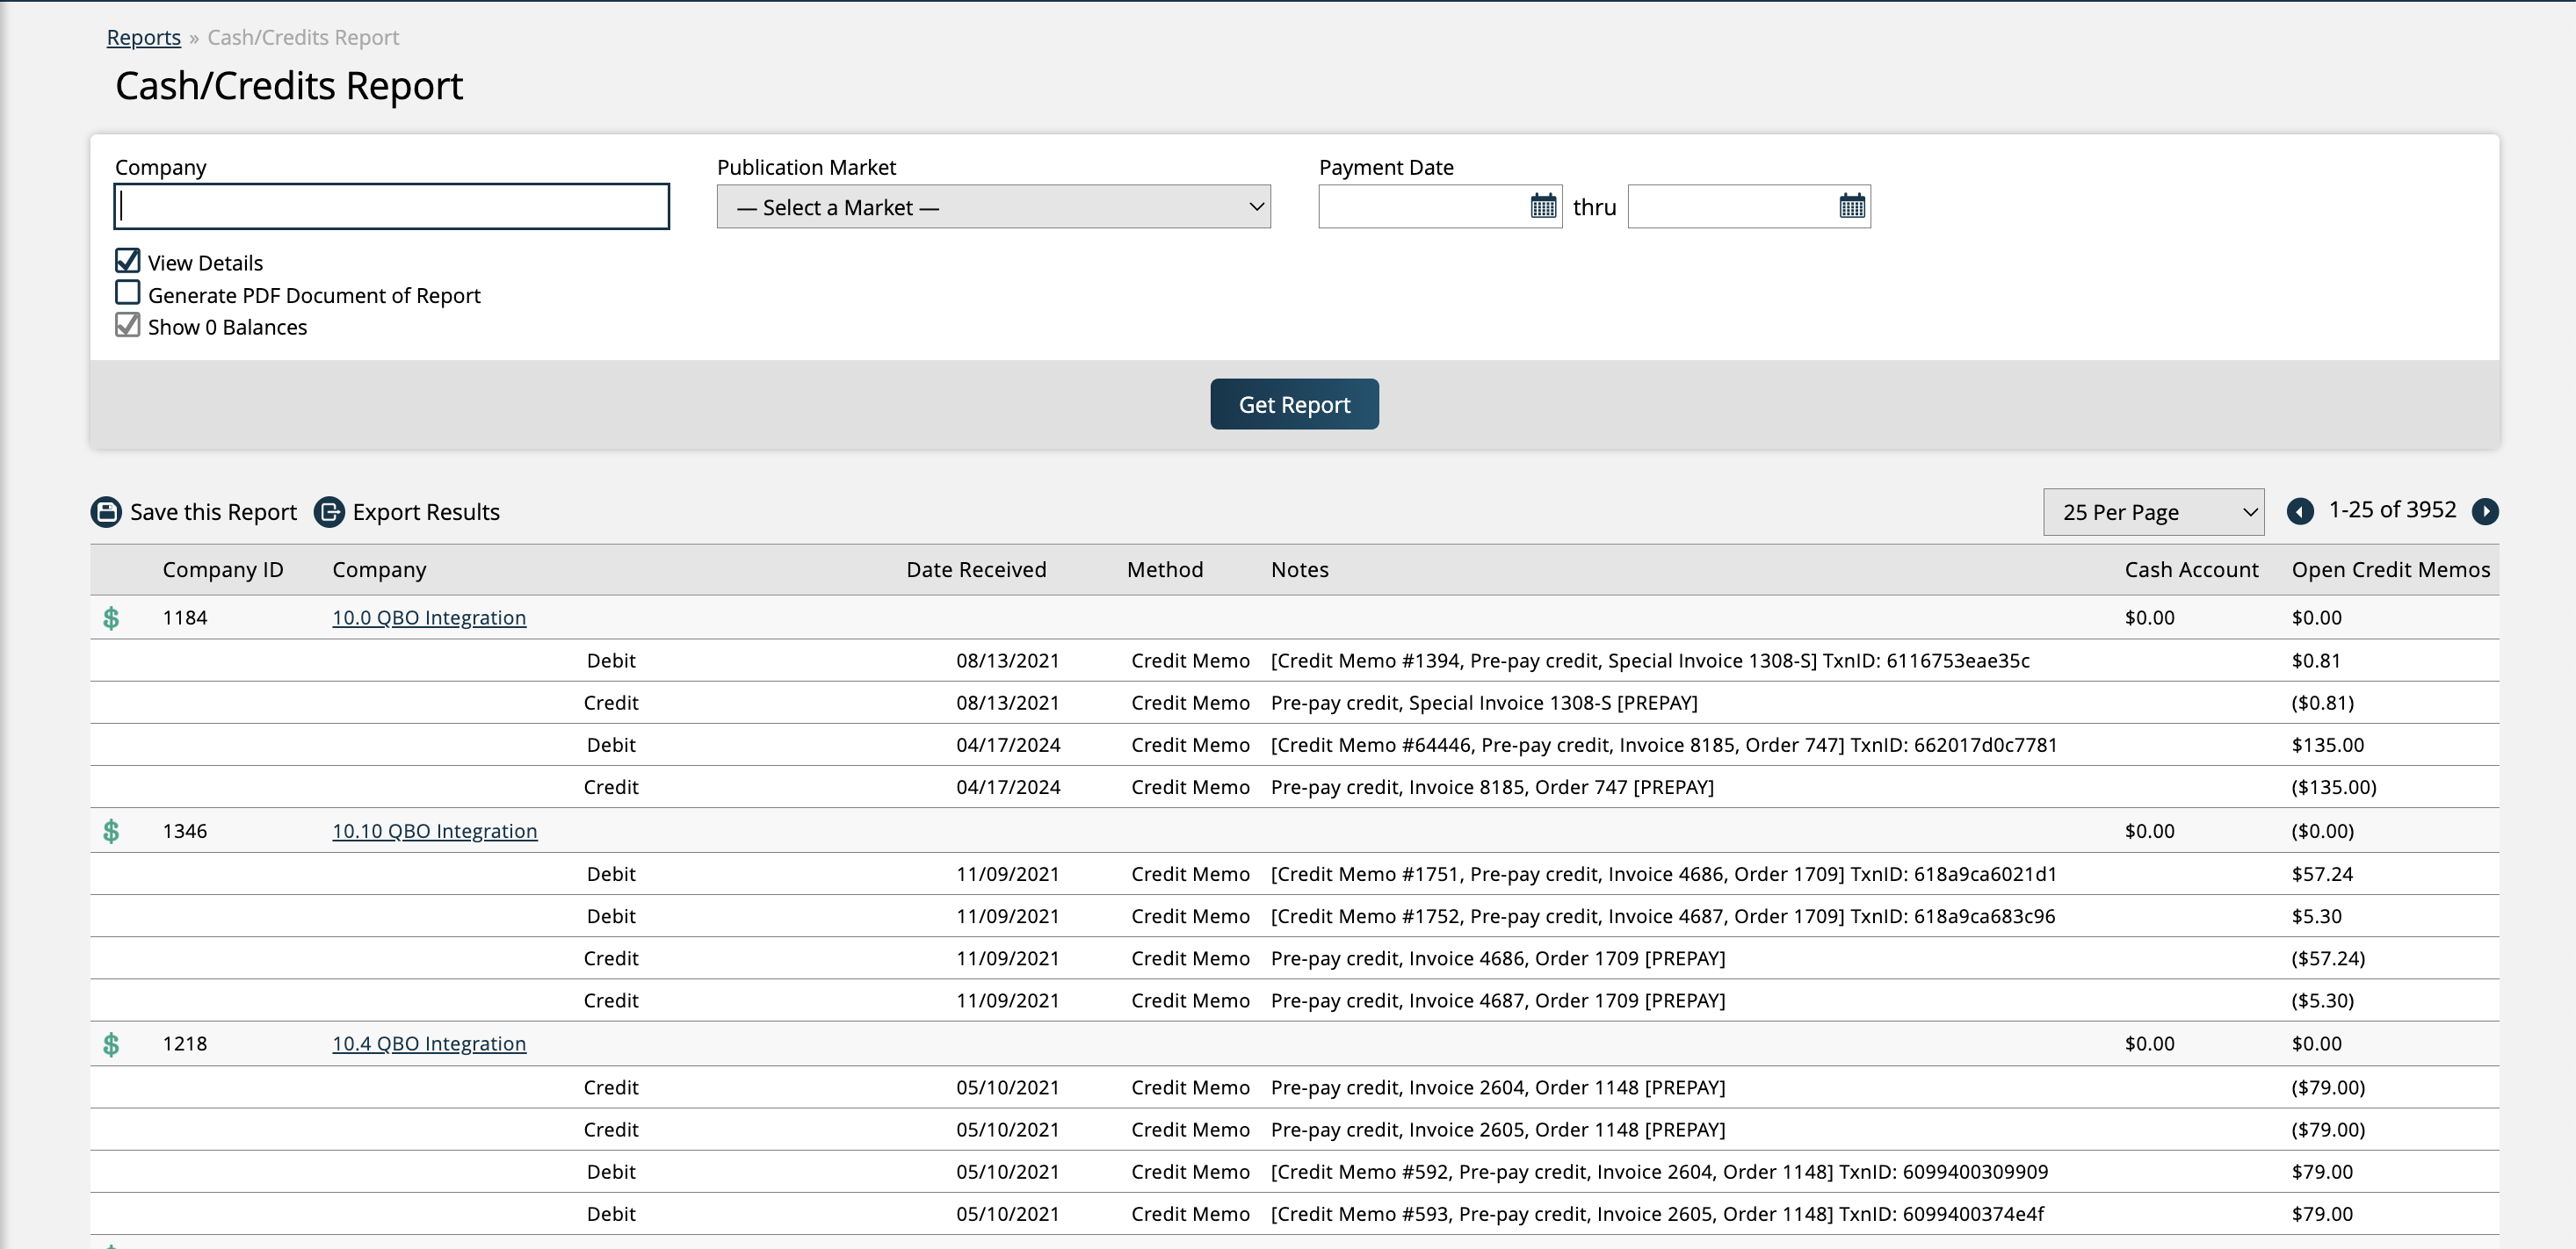This screenshot has width=2576, height=1249.
Task: Click dollar icon for company 1346
Action: coord(112,831)
